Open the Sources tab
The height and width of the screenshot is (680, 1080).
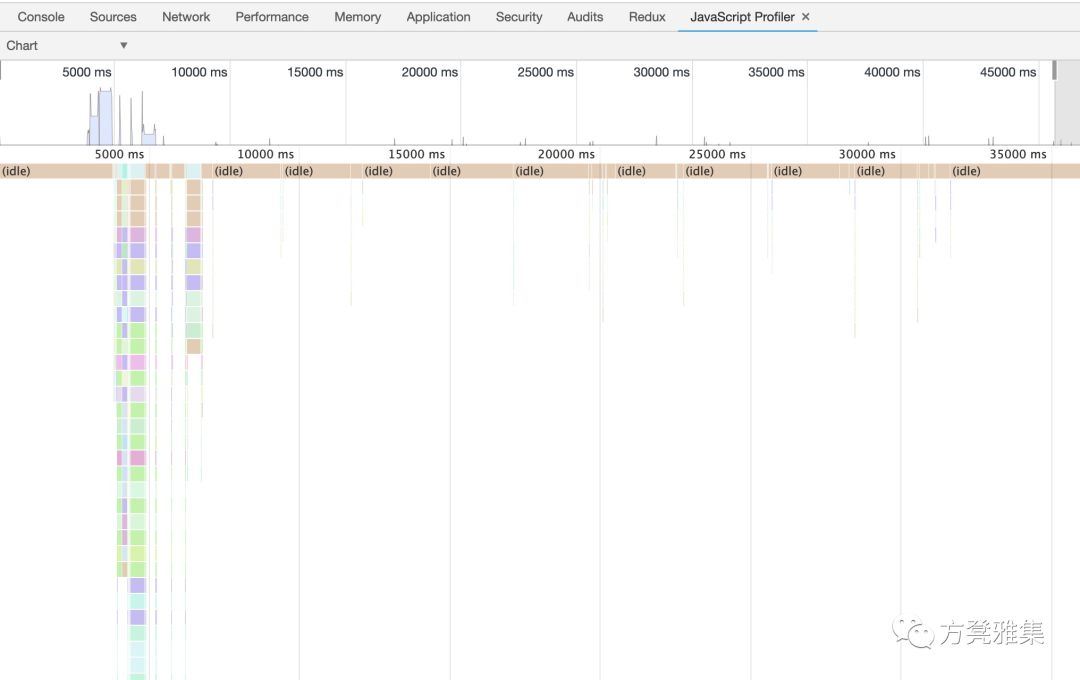click(x=113, y=17)
